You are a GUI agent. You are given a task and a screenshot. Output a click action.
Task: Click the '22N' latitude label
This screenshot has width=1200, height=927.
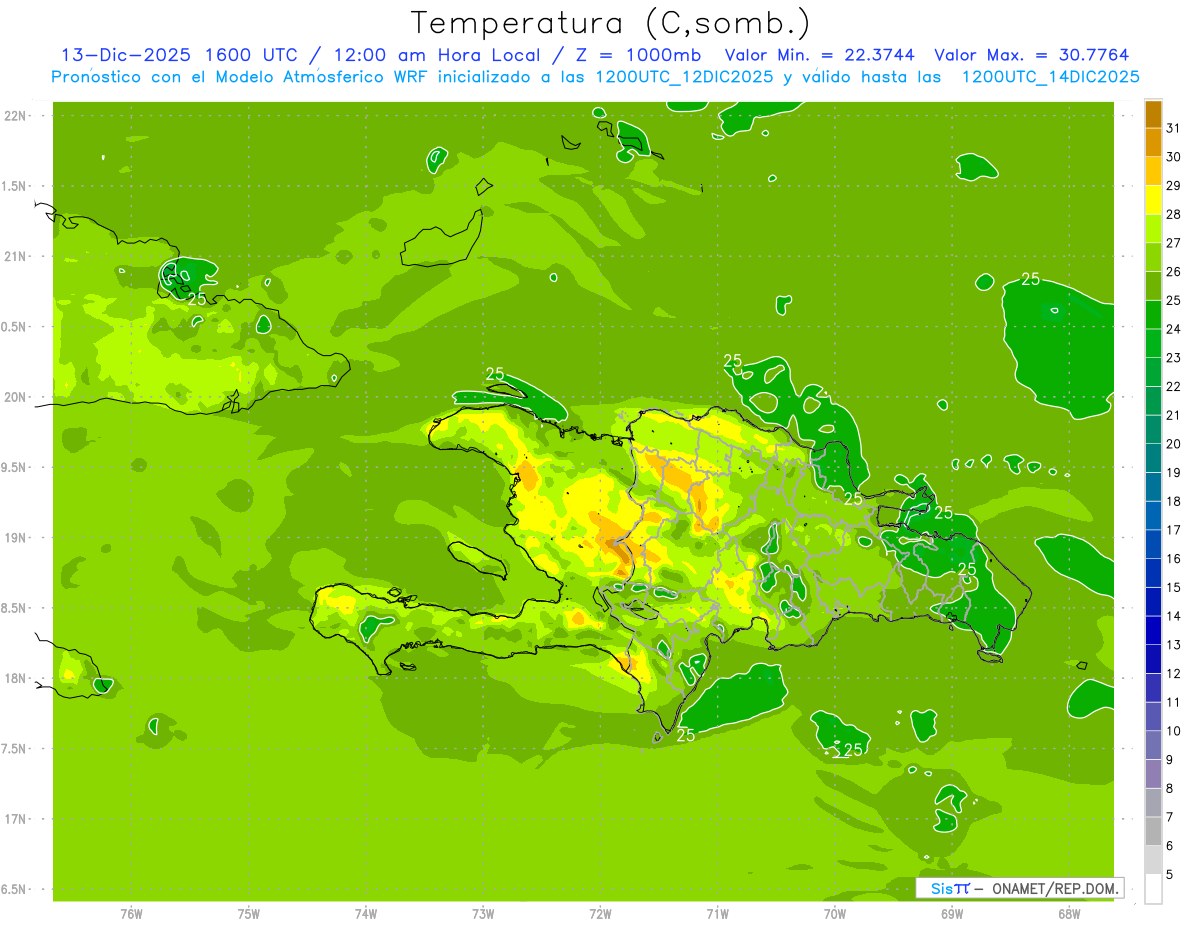[x=15, y=116]
